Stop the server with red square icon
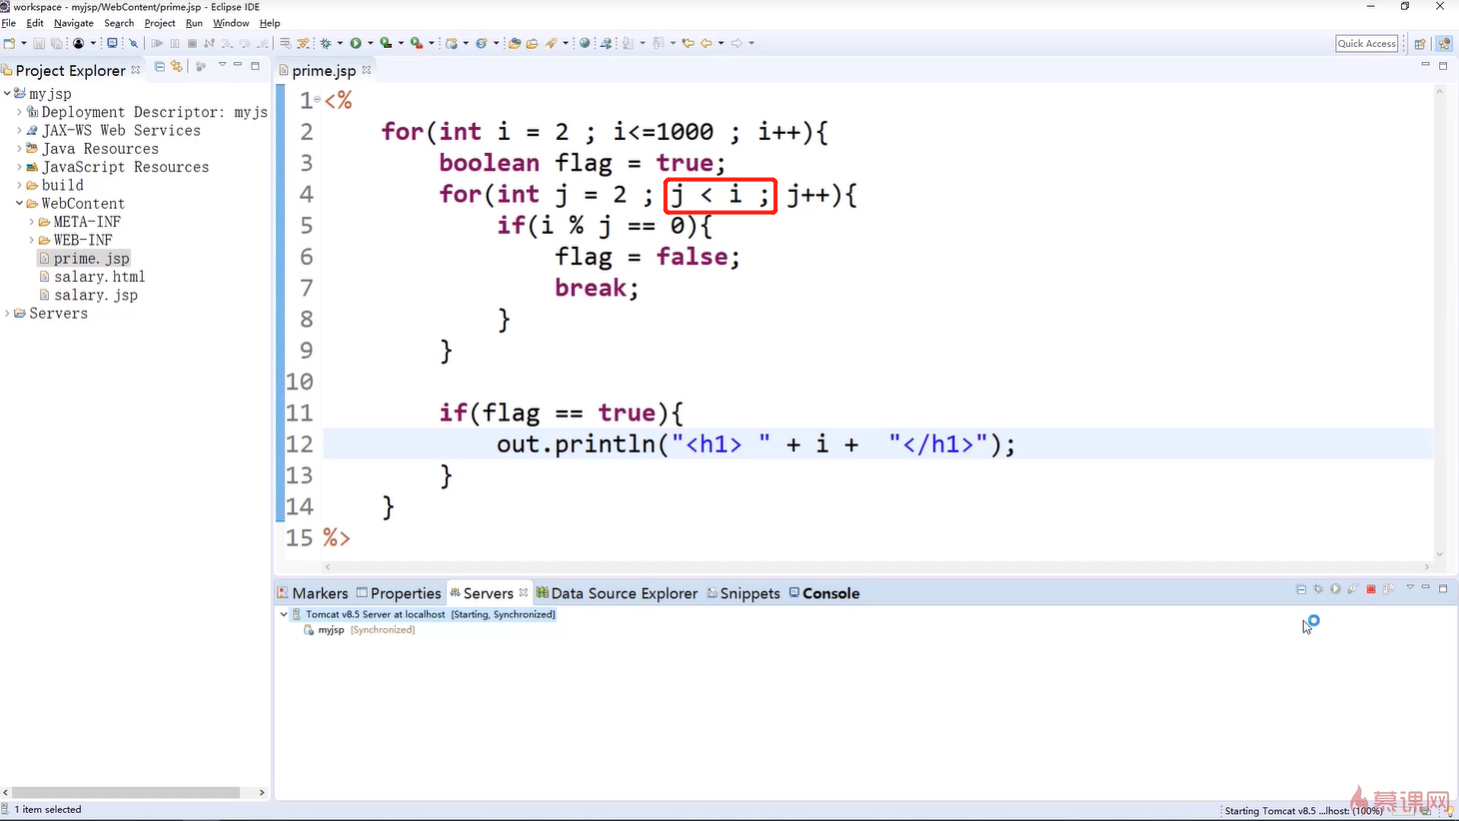 click(1371, 590)
